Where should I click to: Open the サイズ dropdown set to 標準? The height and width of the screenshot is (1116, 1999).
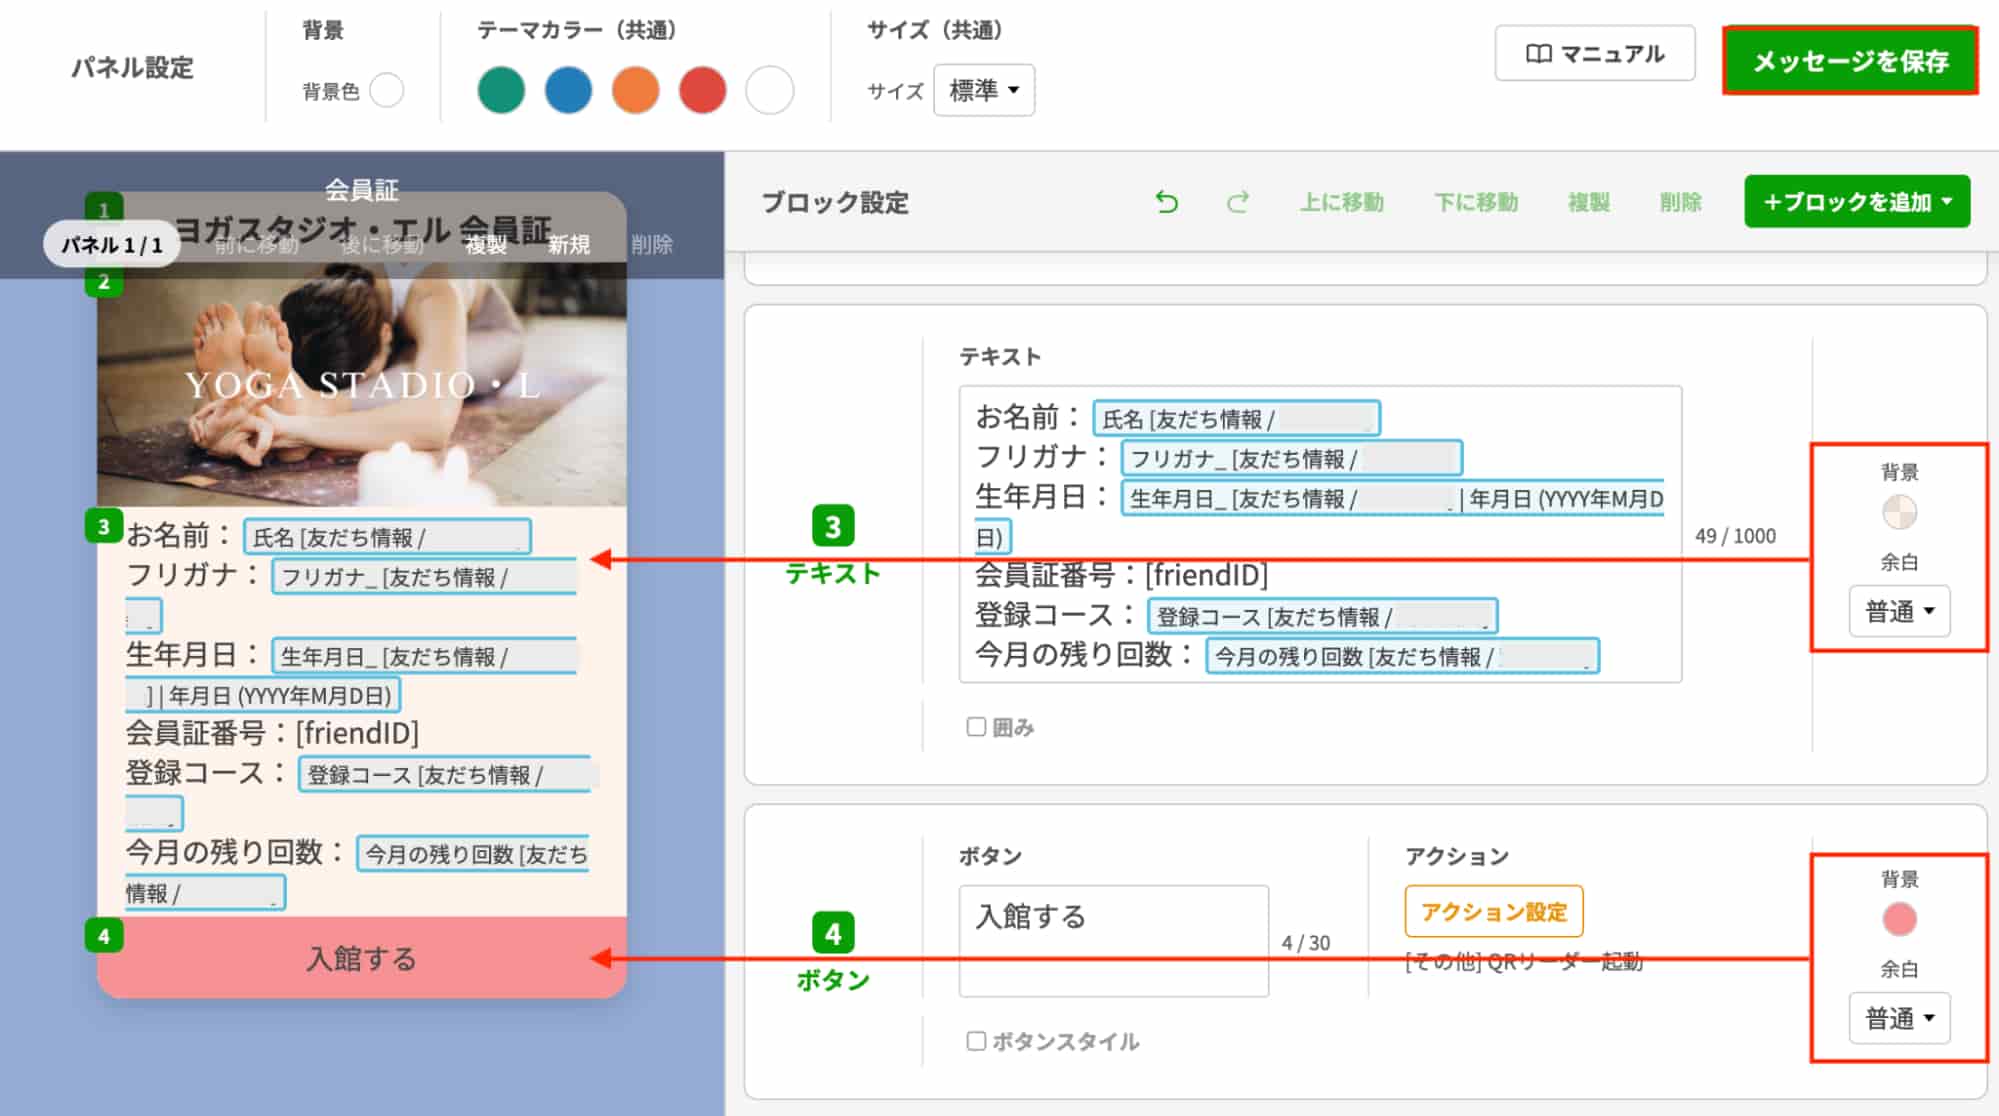(984, 90)
